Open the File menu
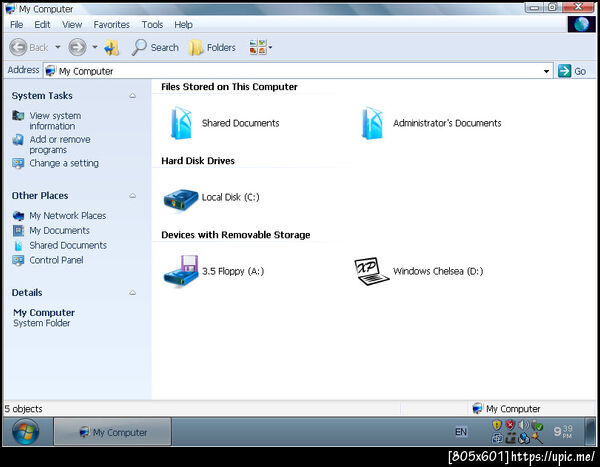 [x=16, y=25]
